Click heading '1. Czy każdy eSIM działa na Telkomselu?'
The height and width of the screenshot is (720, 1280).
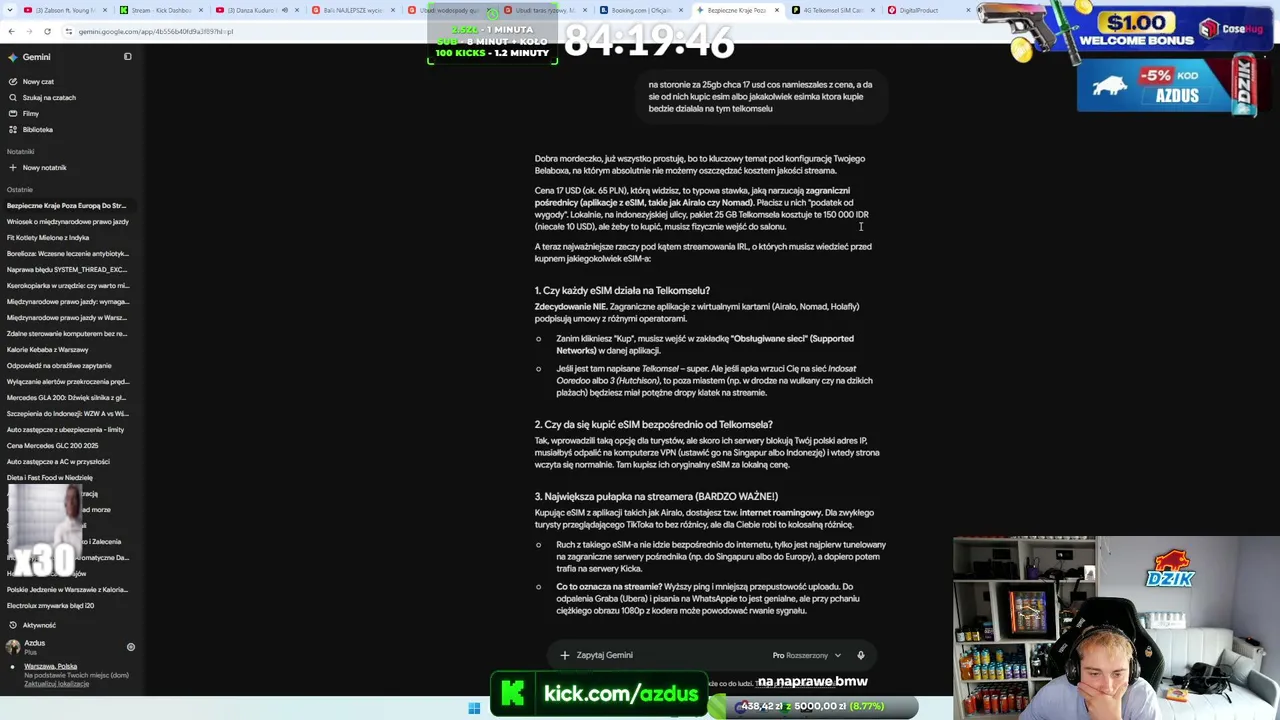pos(622,291)
